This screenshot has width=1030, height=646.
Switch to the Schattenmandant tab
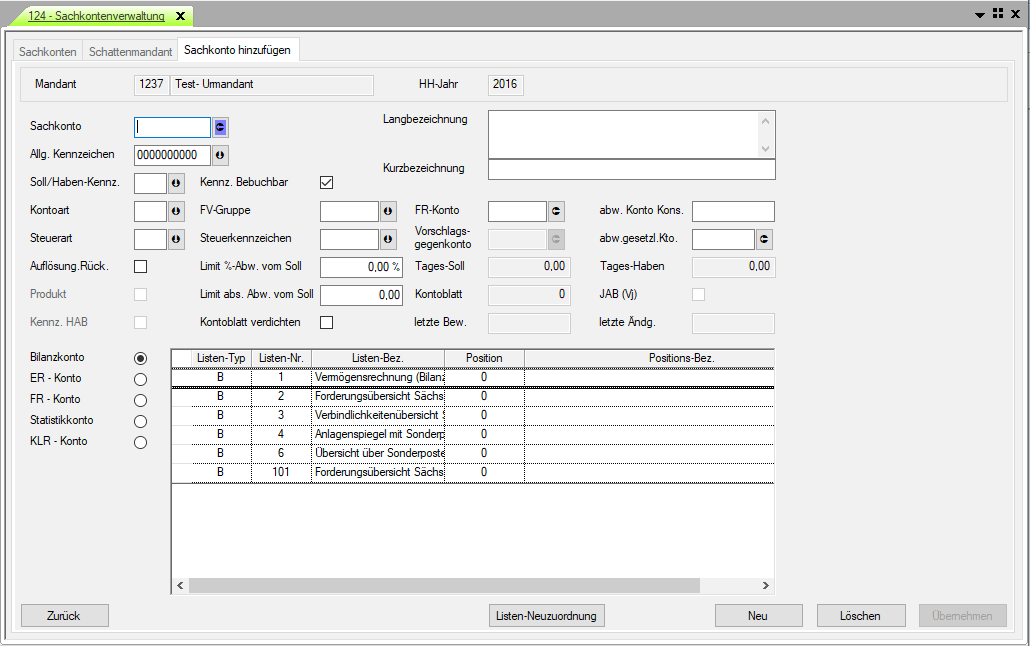[x=130, y=51]
